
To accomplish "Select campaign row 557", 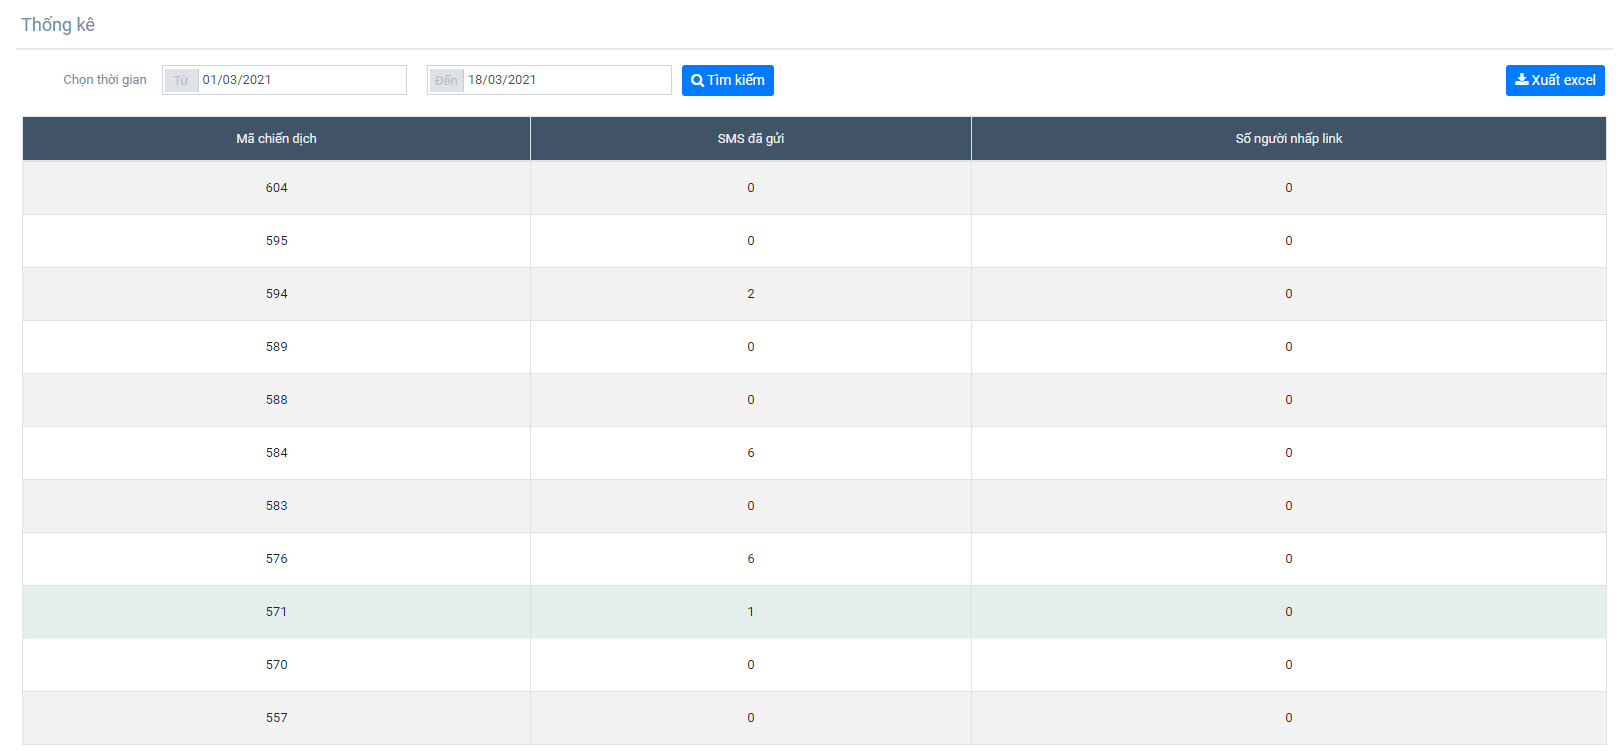I will tap(276, 718).
